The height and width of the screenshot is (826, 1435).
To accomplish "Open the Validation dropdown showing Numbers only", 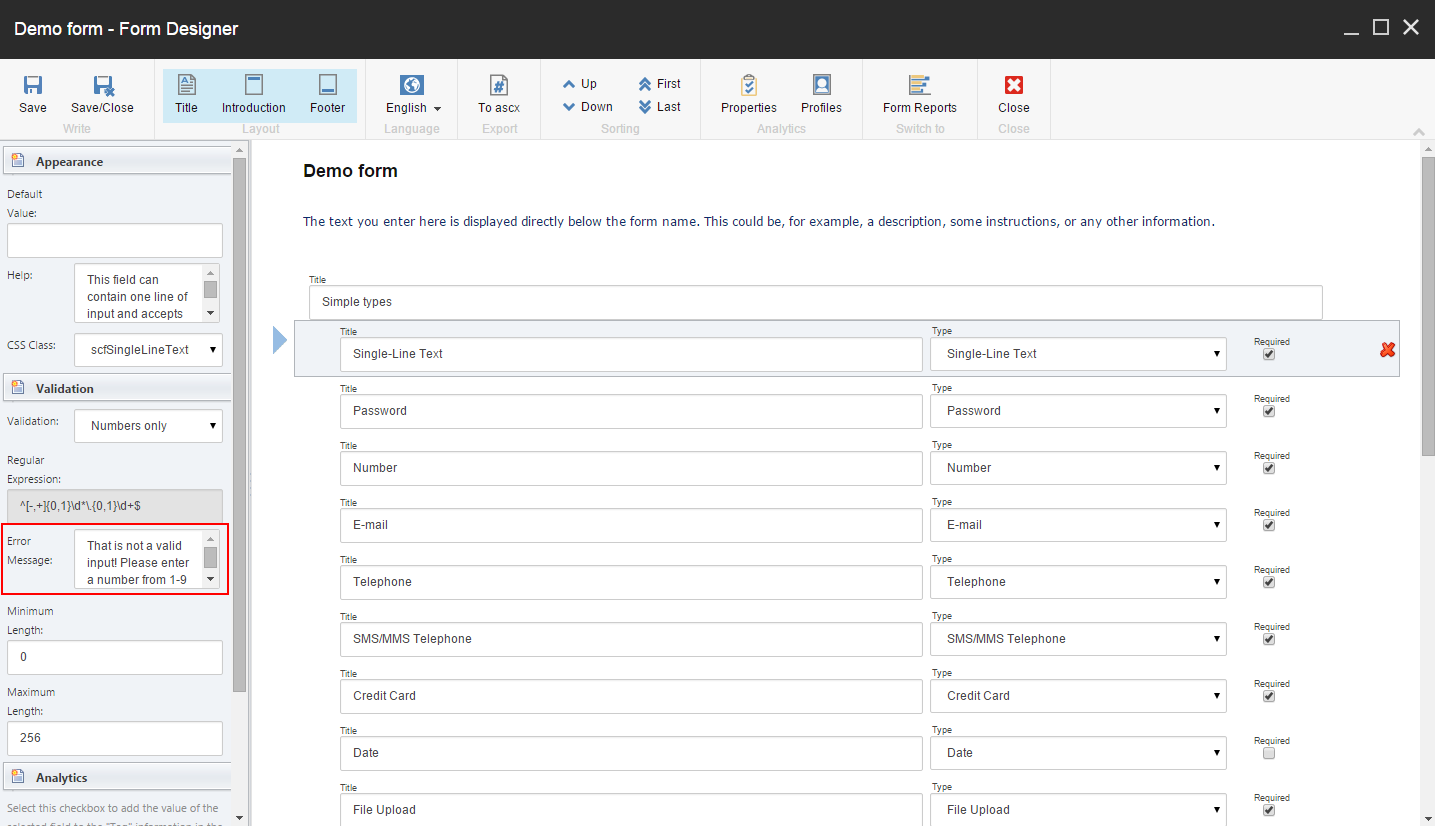I will pos(148,425).
